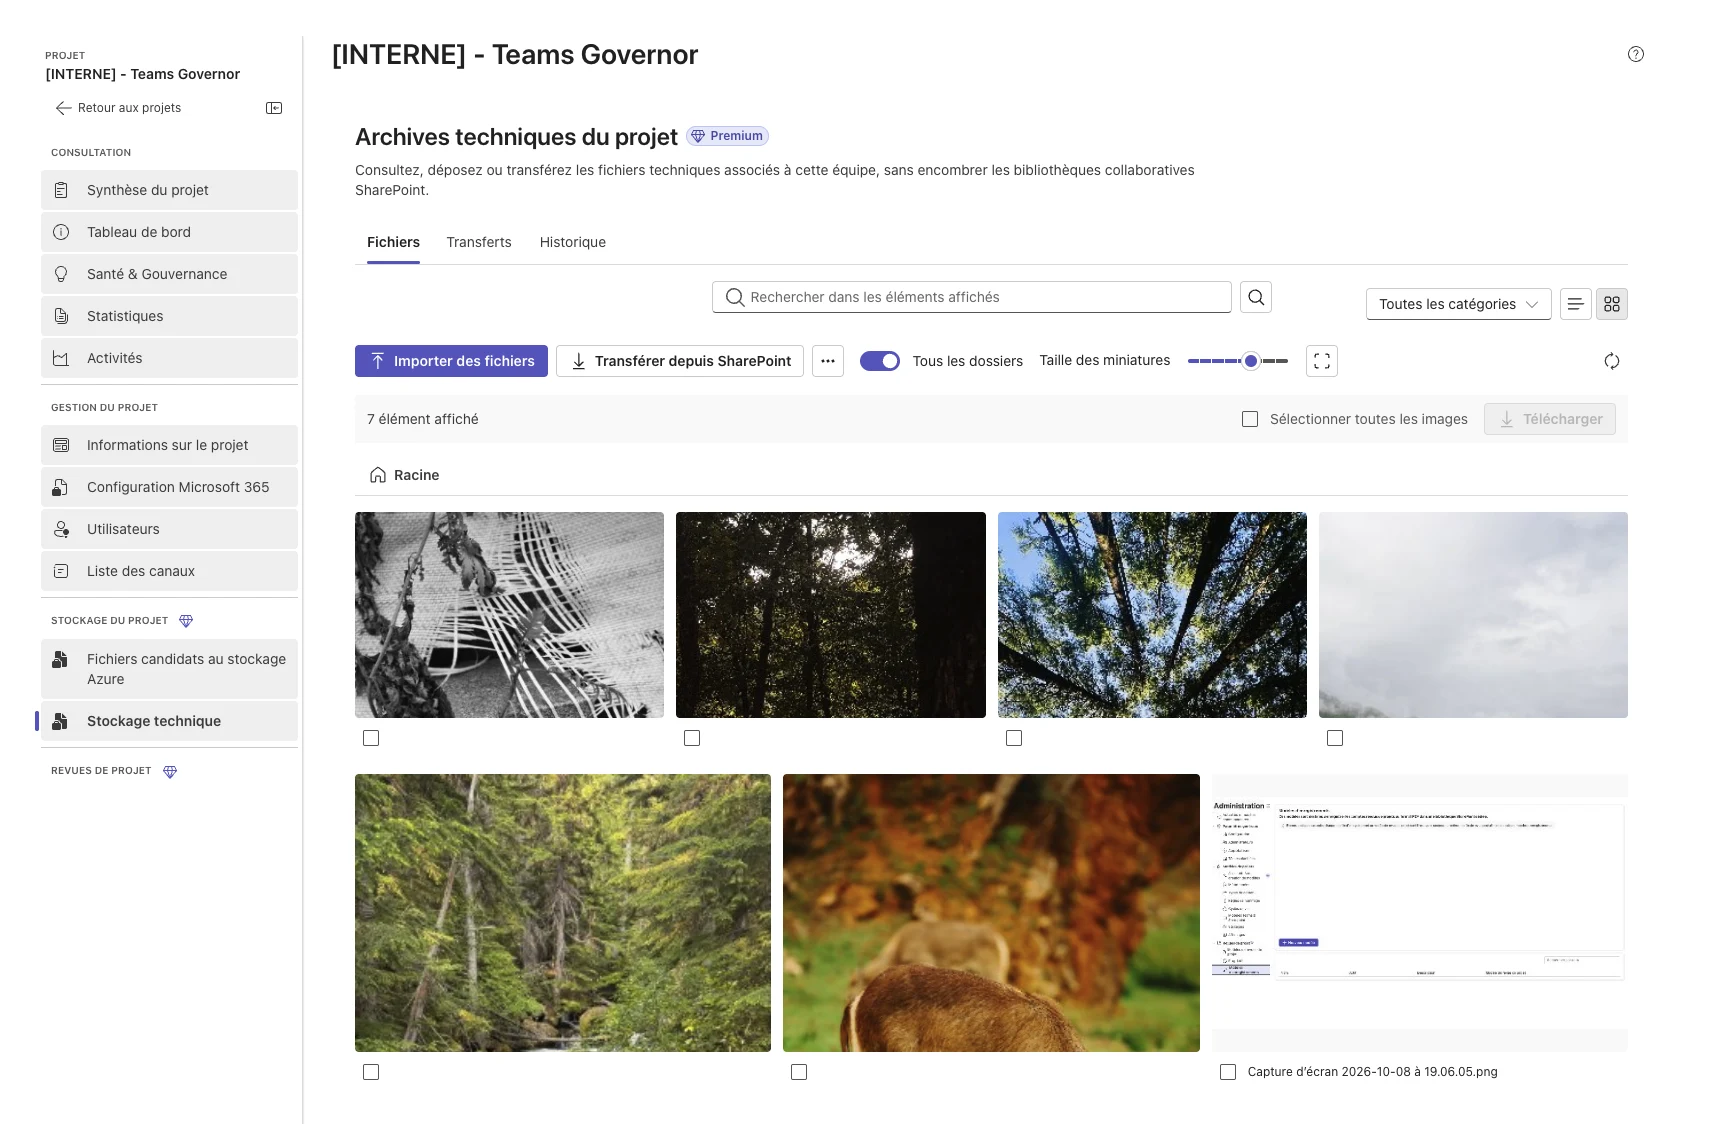
Task: Open Liste des canaux menu item
Action: (x=169, y=571)
